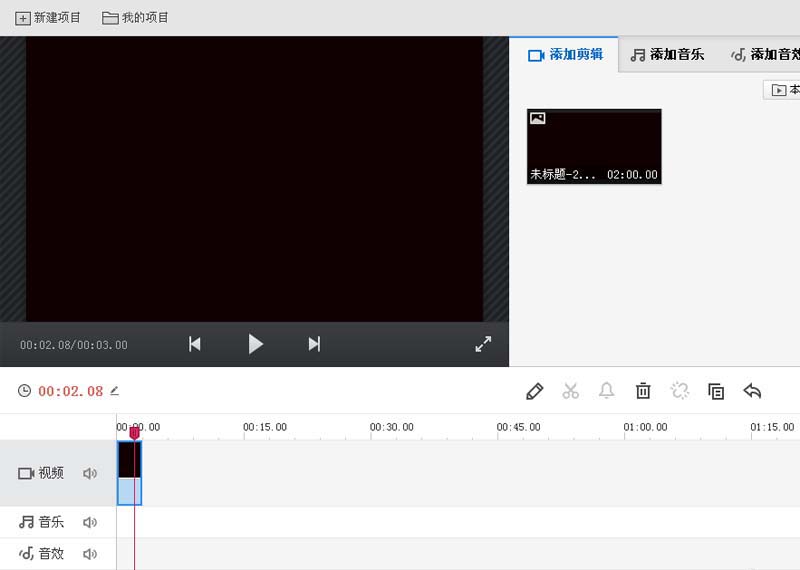Viewport: 800px width, 570px height.
Task: Click the bell icon in timeline toolbar
Action: pyautogui.click(x=606, y=391)
